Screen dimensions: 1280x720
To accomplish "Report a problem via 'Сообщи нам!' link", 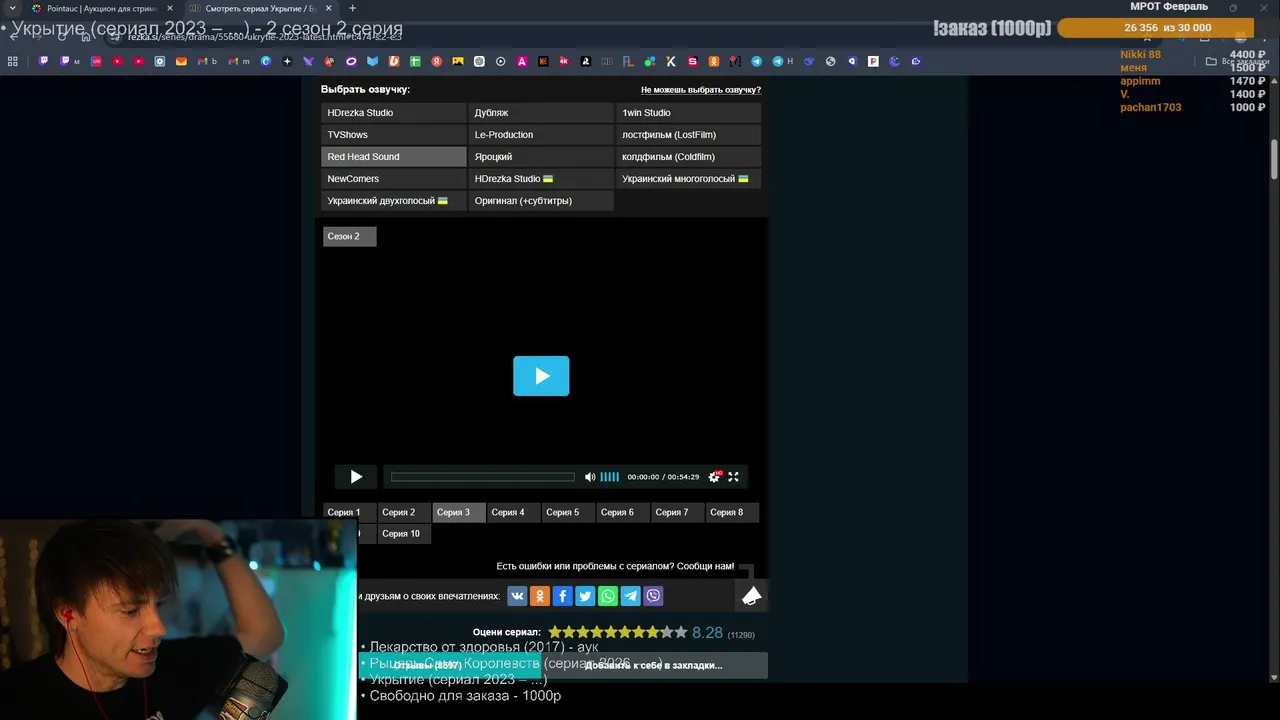I will [705, 566].
